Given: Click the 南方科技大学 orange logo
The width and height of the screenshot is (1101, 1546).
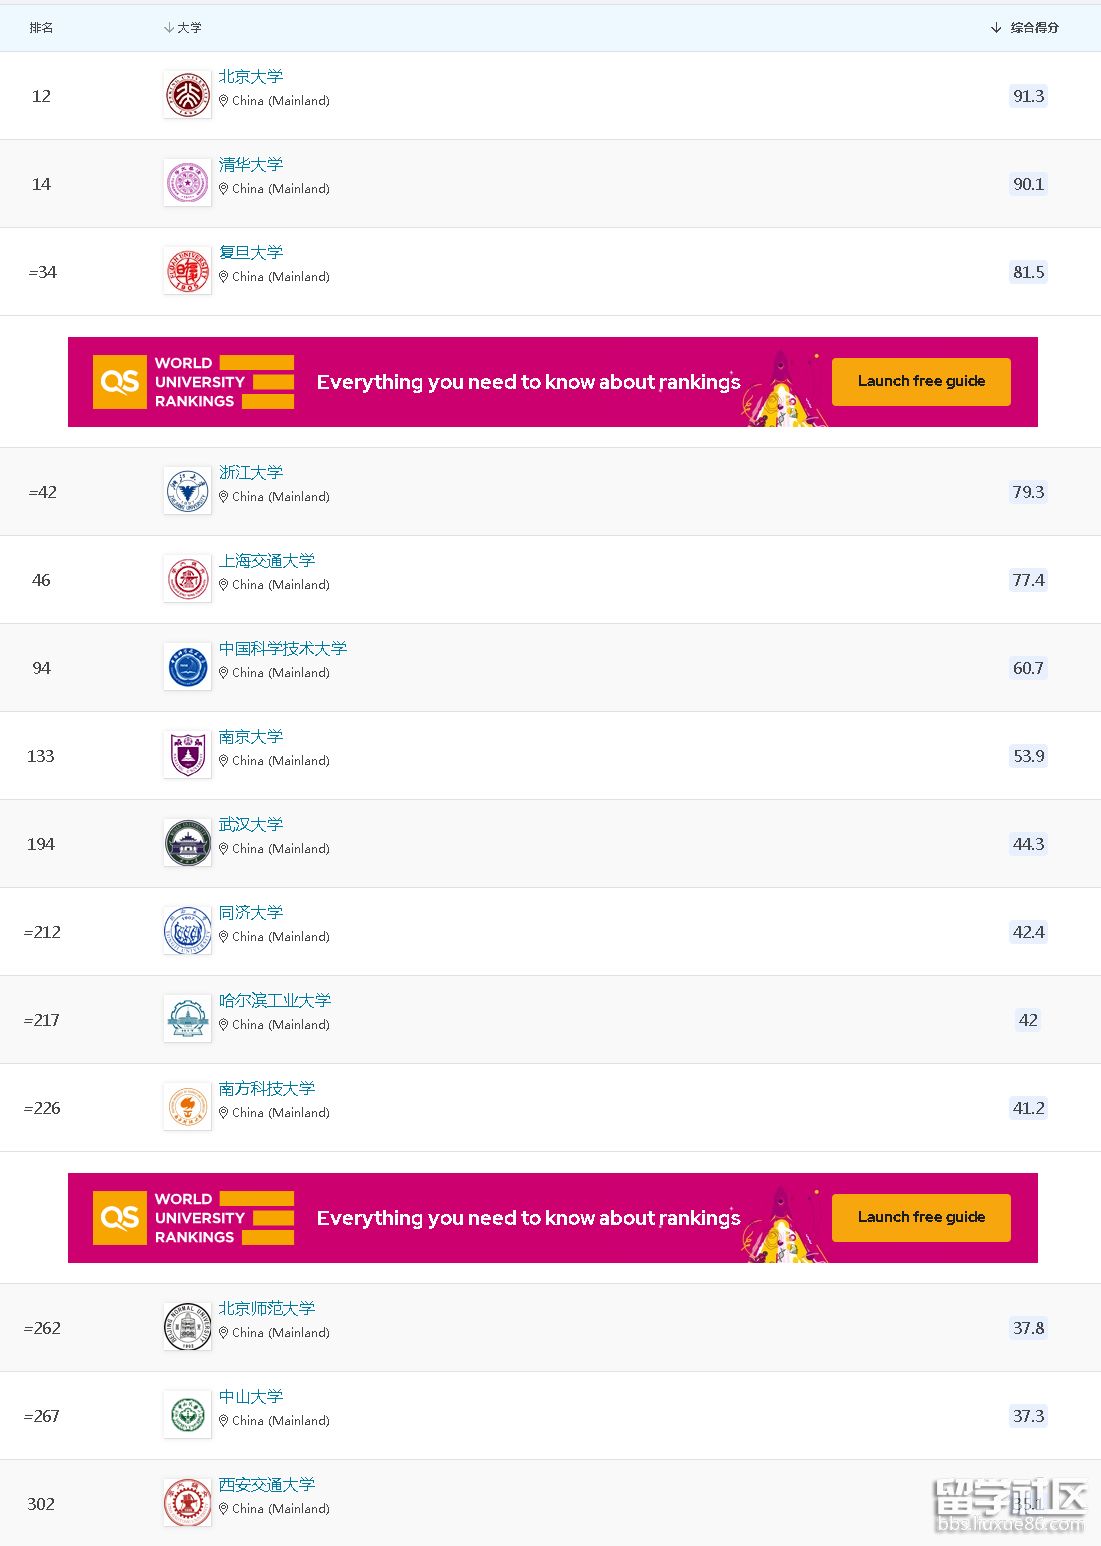Looking at the screenshot, I should [187, 1107].
